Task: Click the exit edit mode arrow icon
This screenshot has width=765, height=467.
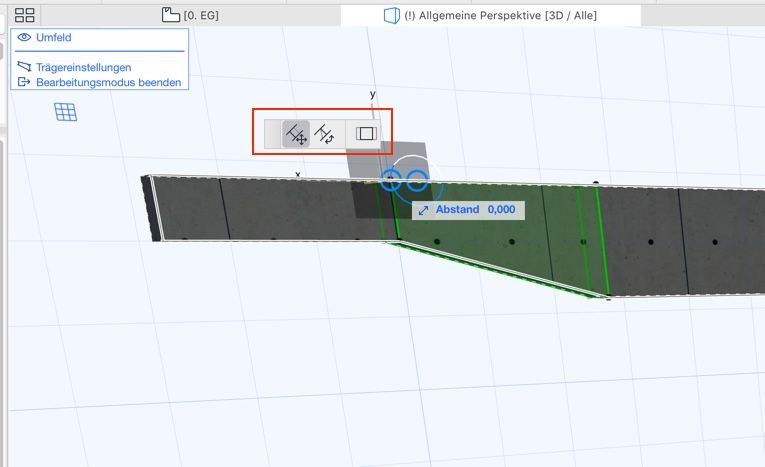Action: 24,82
